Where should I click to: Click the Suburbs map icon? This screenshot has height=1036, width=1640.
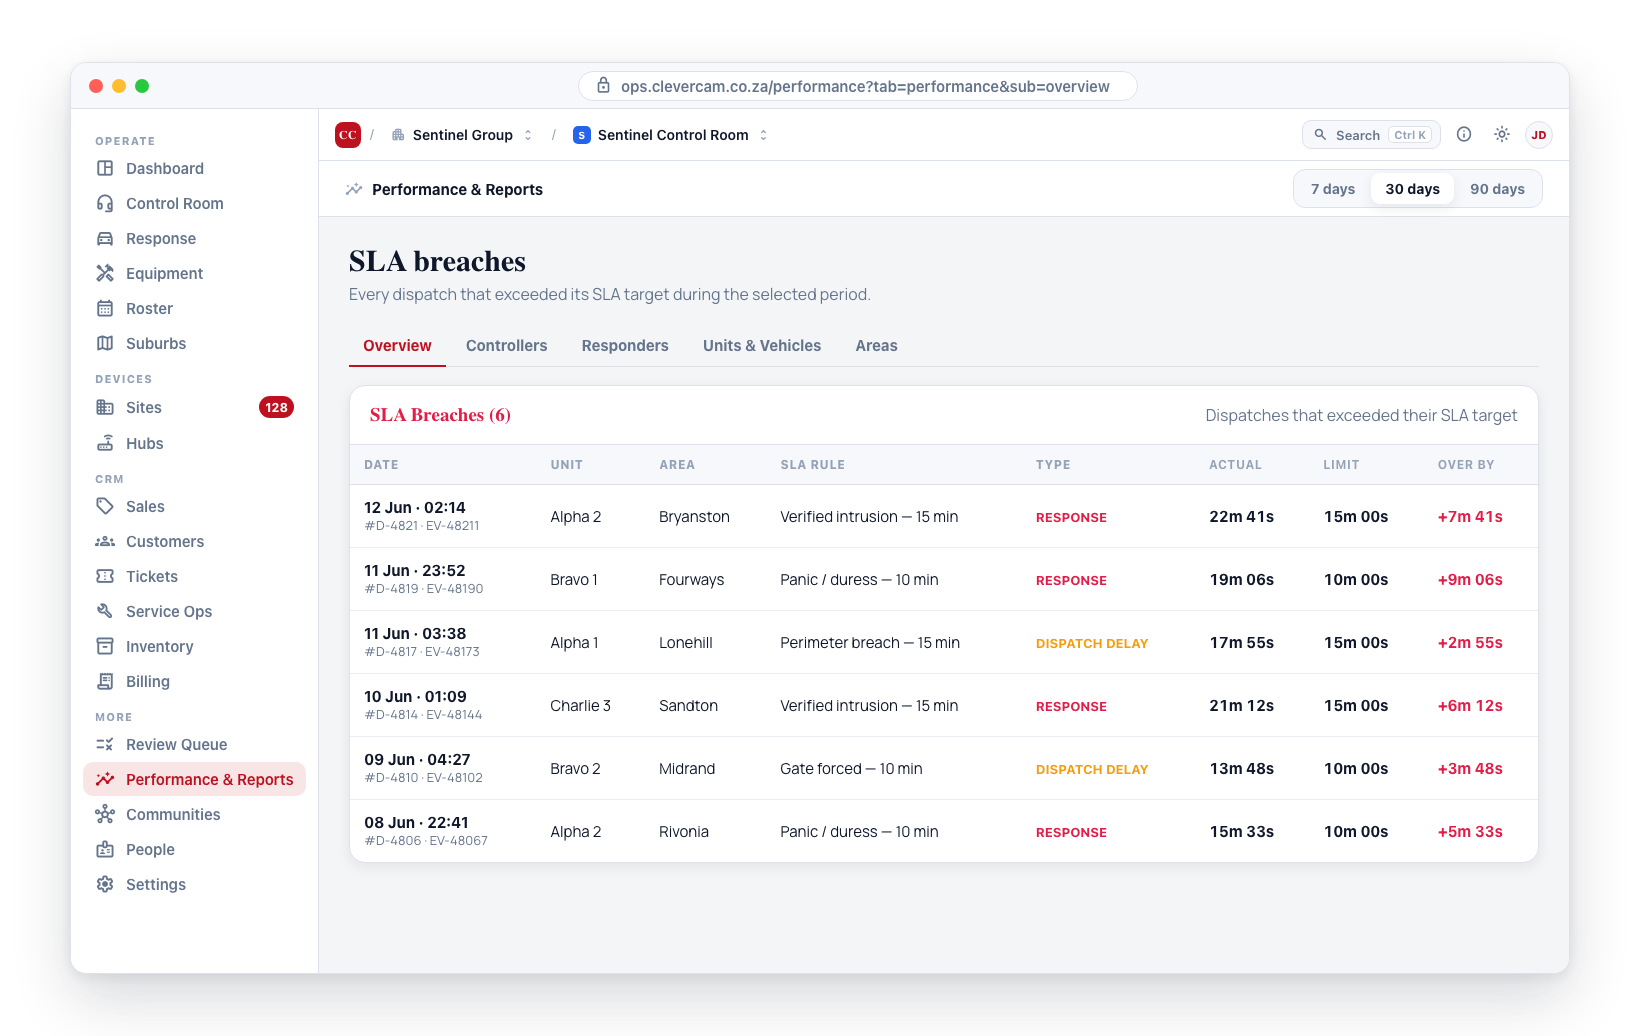tap(105, 343)
